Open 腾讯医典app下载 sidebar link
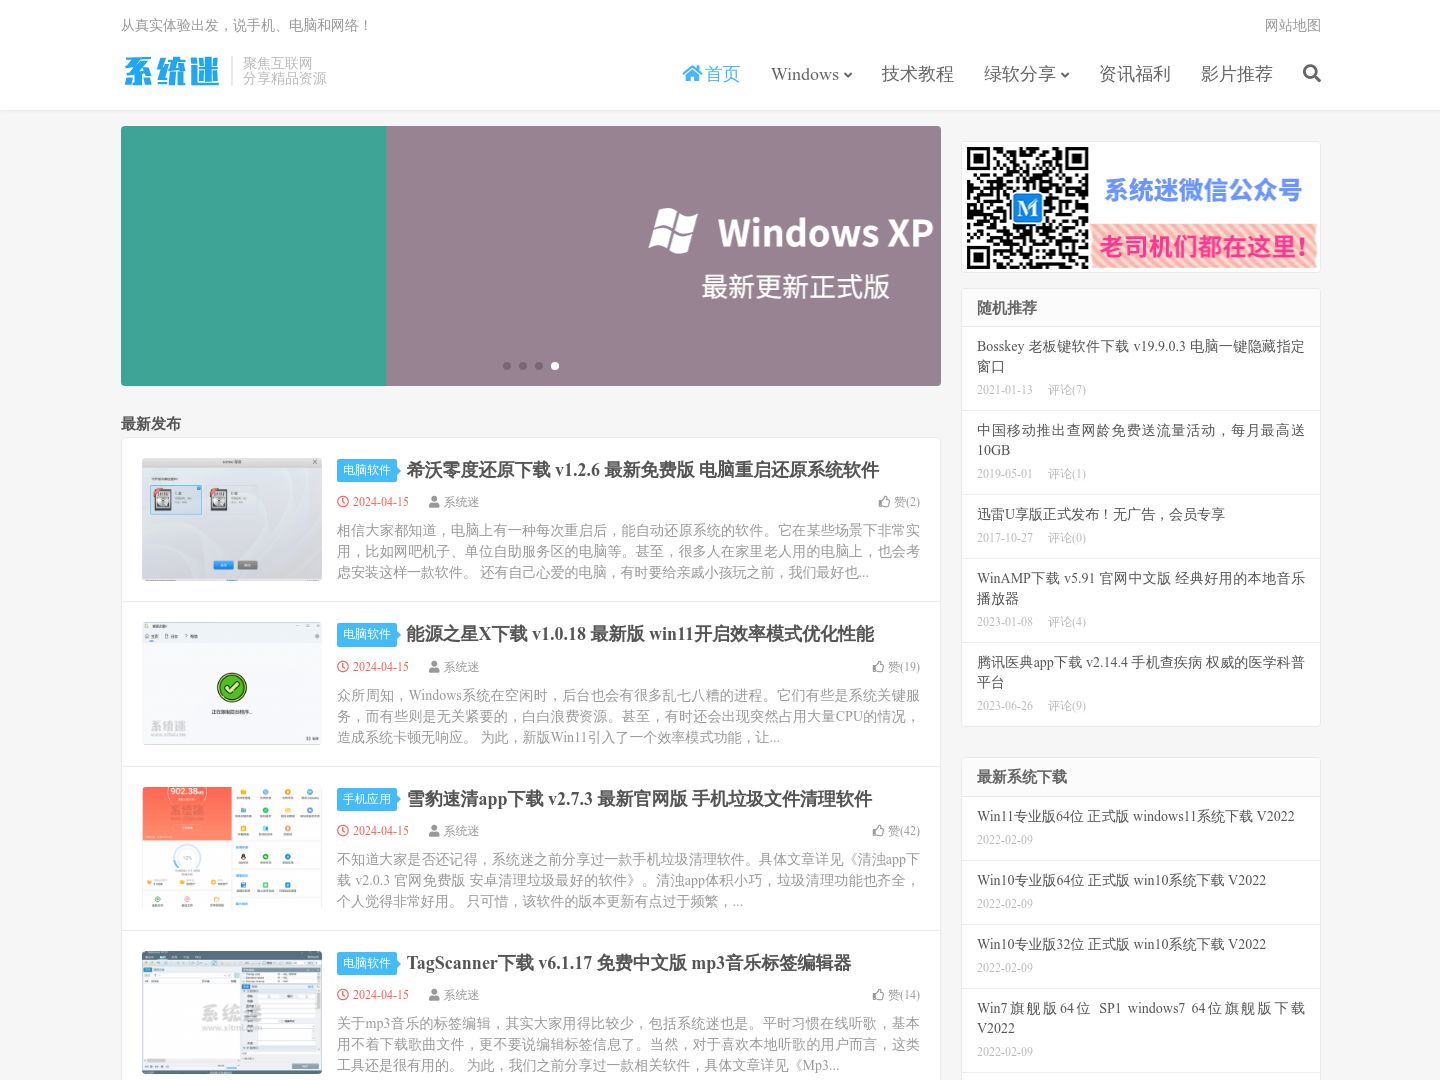 coord(1140,672)
